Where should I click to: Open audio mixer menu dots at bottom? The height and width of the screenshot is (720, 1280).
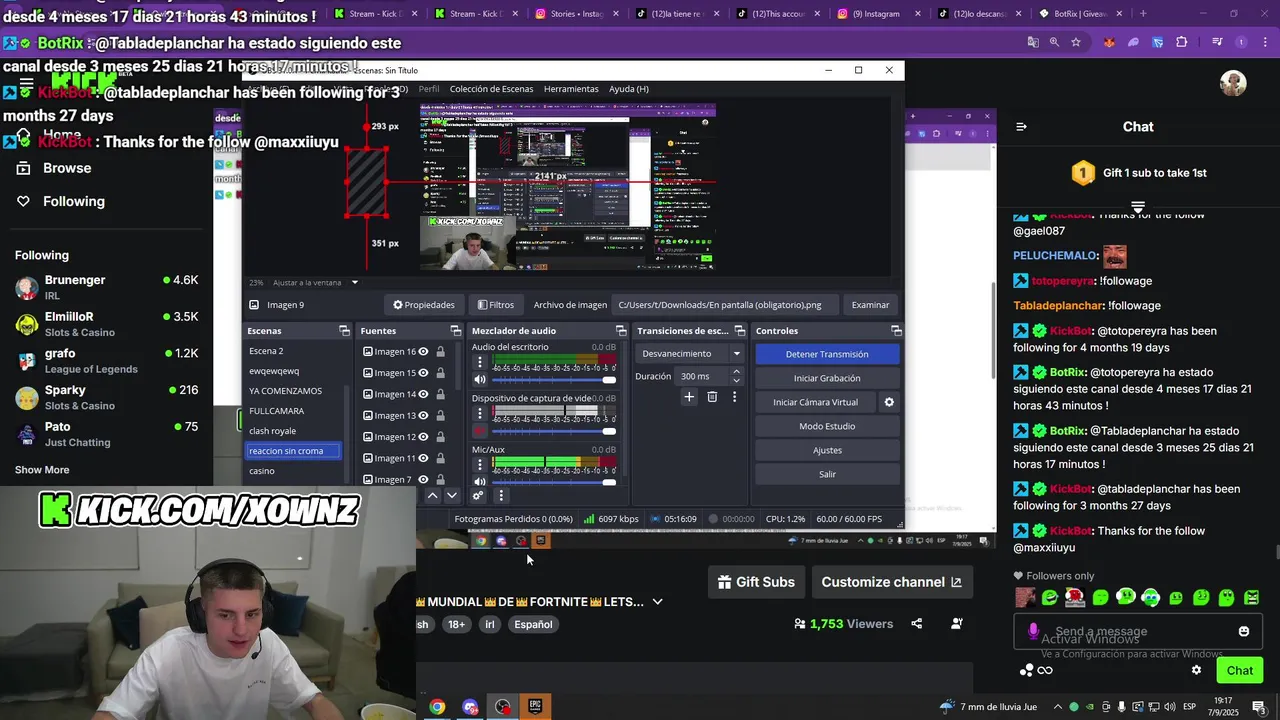point(501,495)
